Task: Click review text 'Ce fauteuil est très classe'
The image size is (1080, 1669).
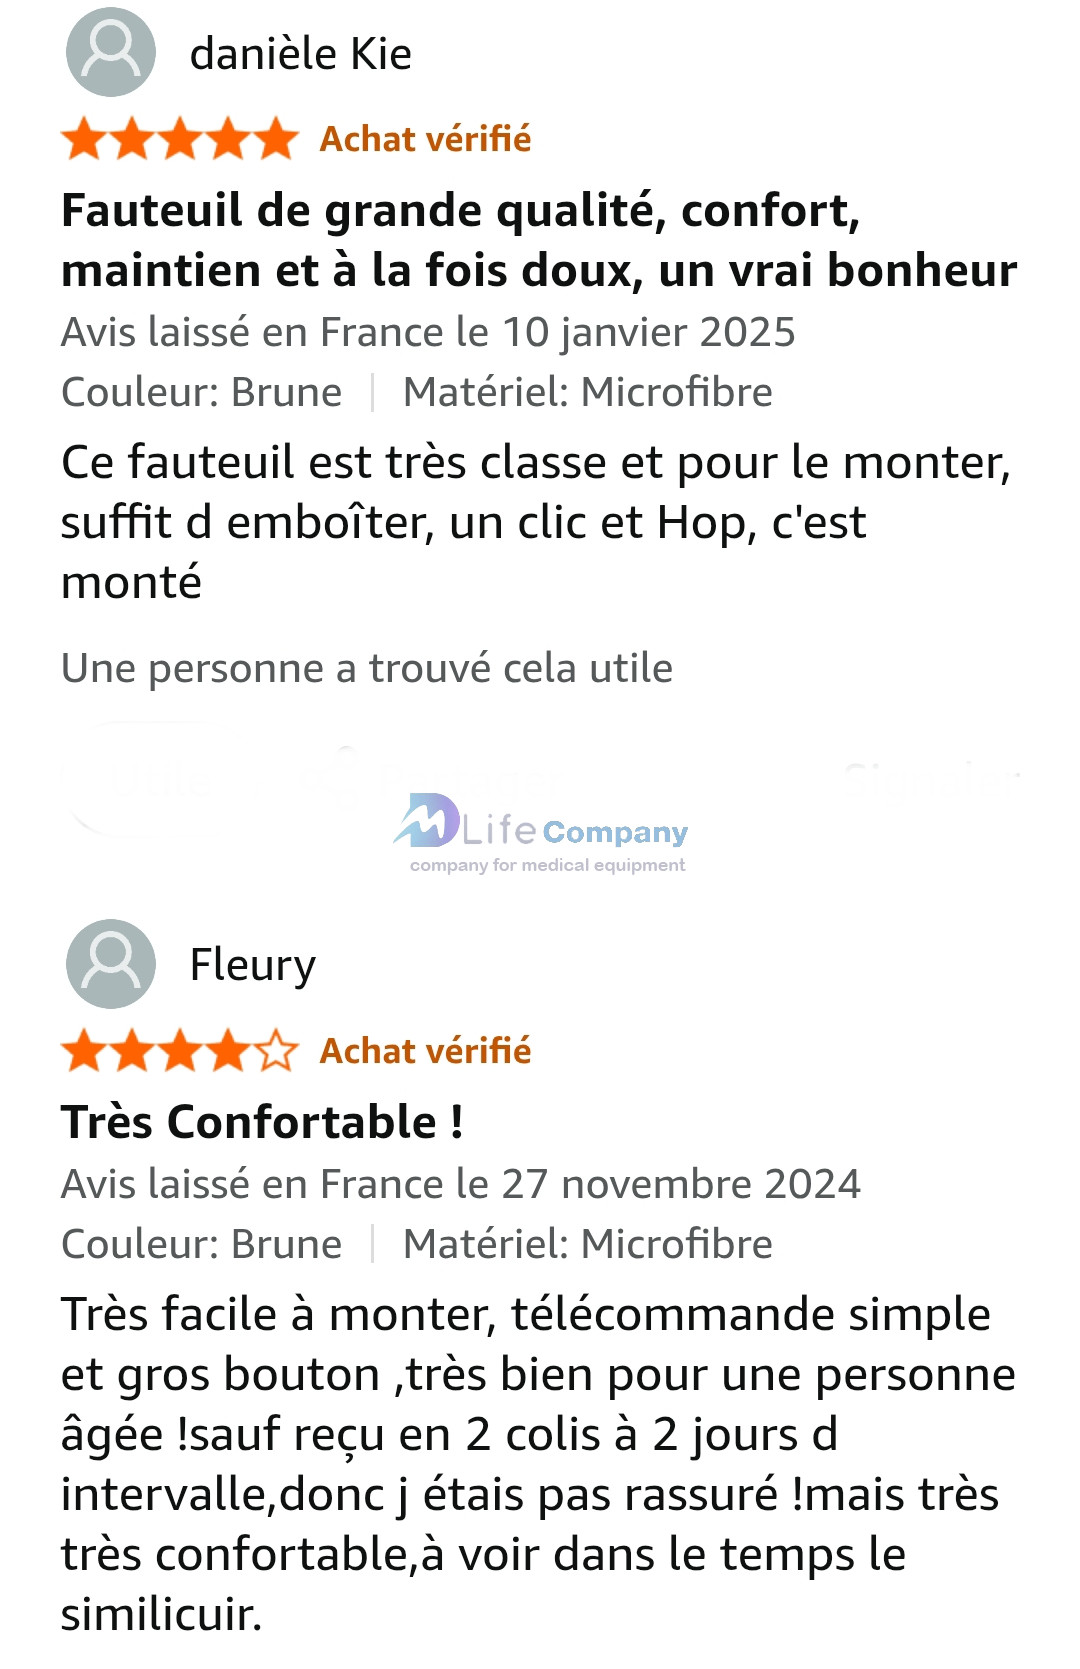Action: [535, 522]
